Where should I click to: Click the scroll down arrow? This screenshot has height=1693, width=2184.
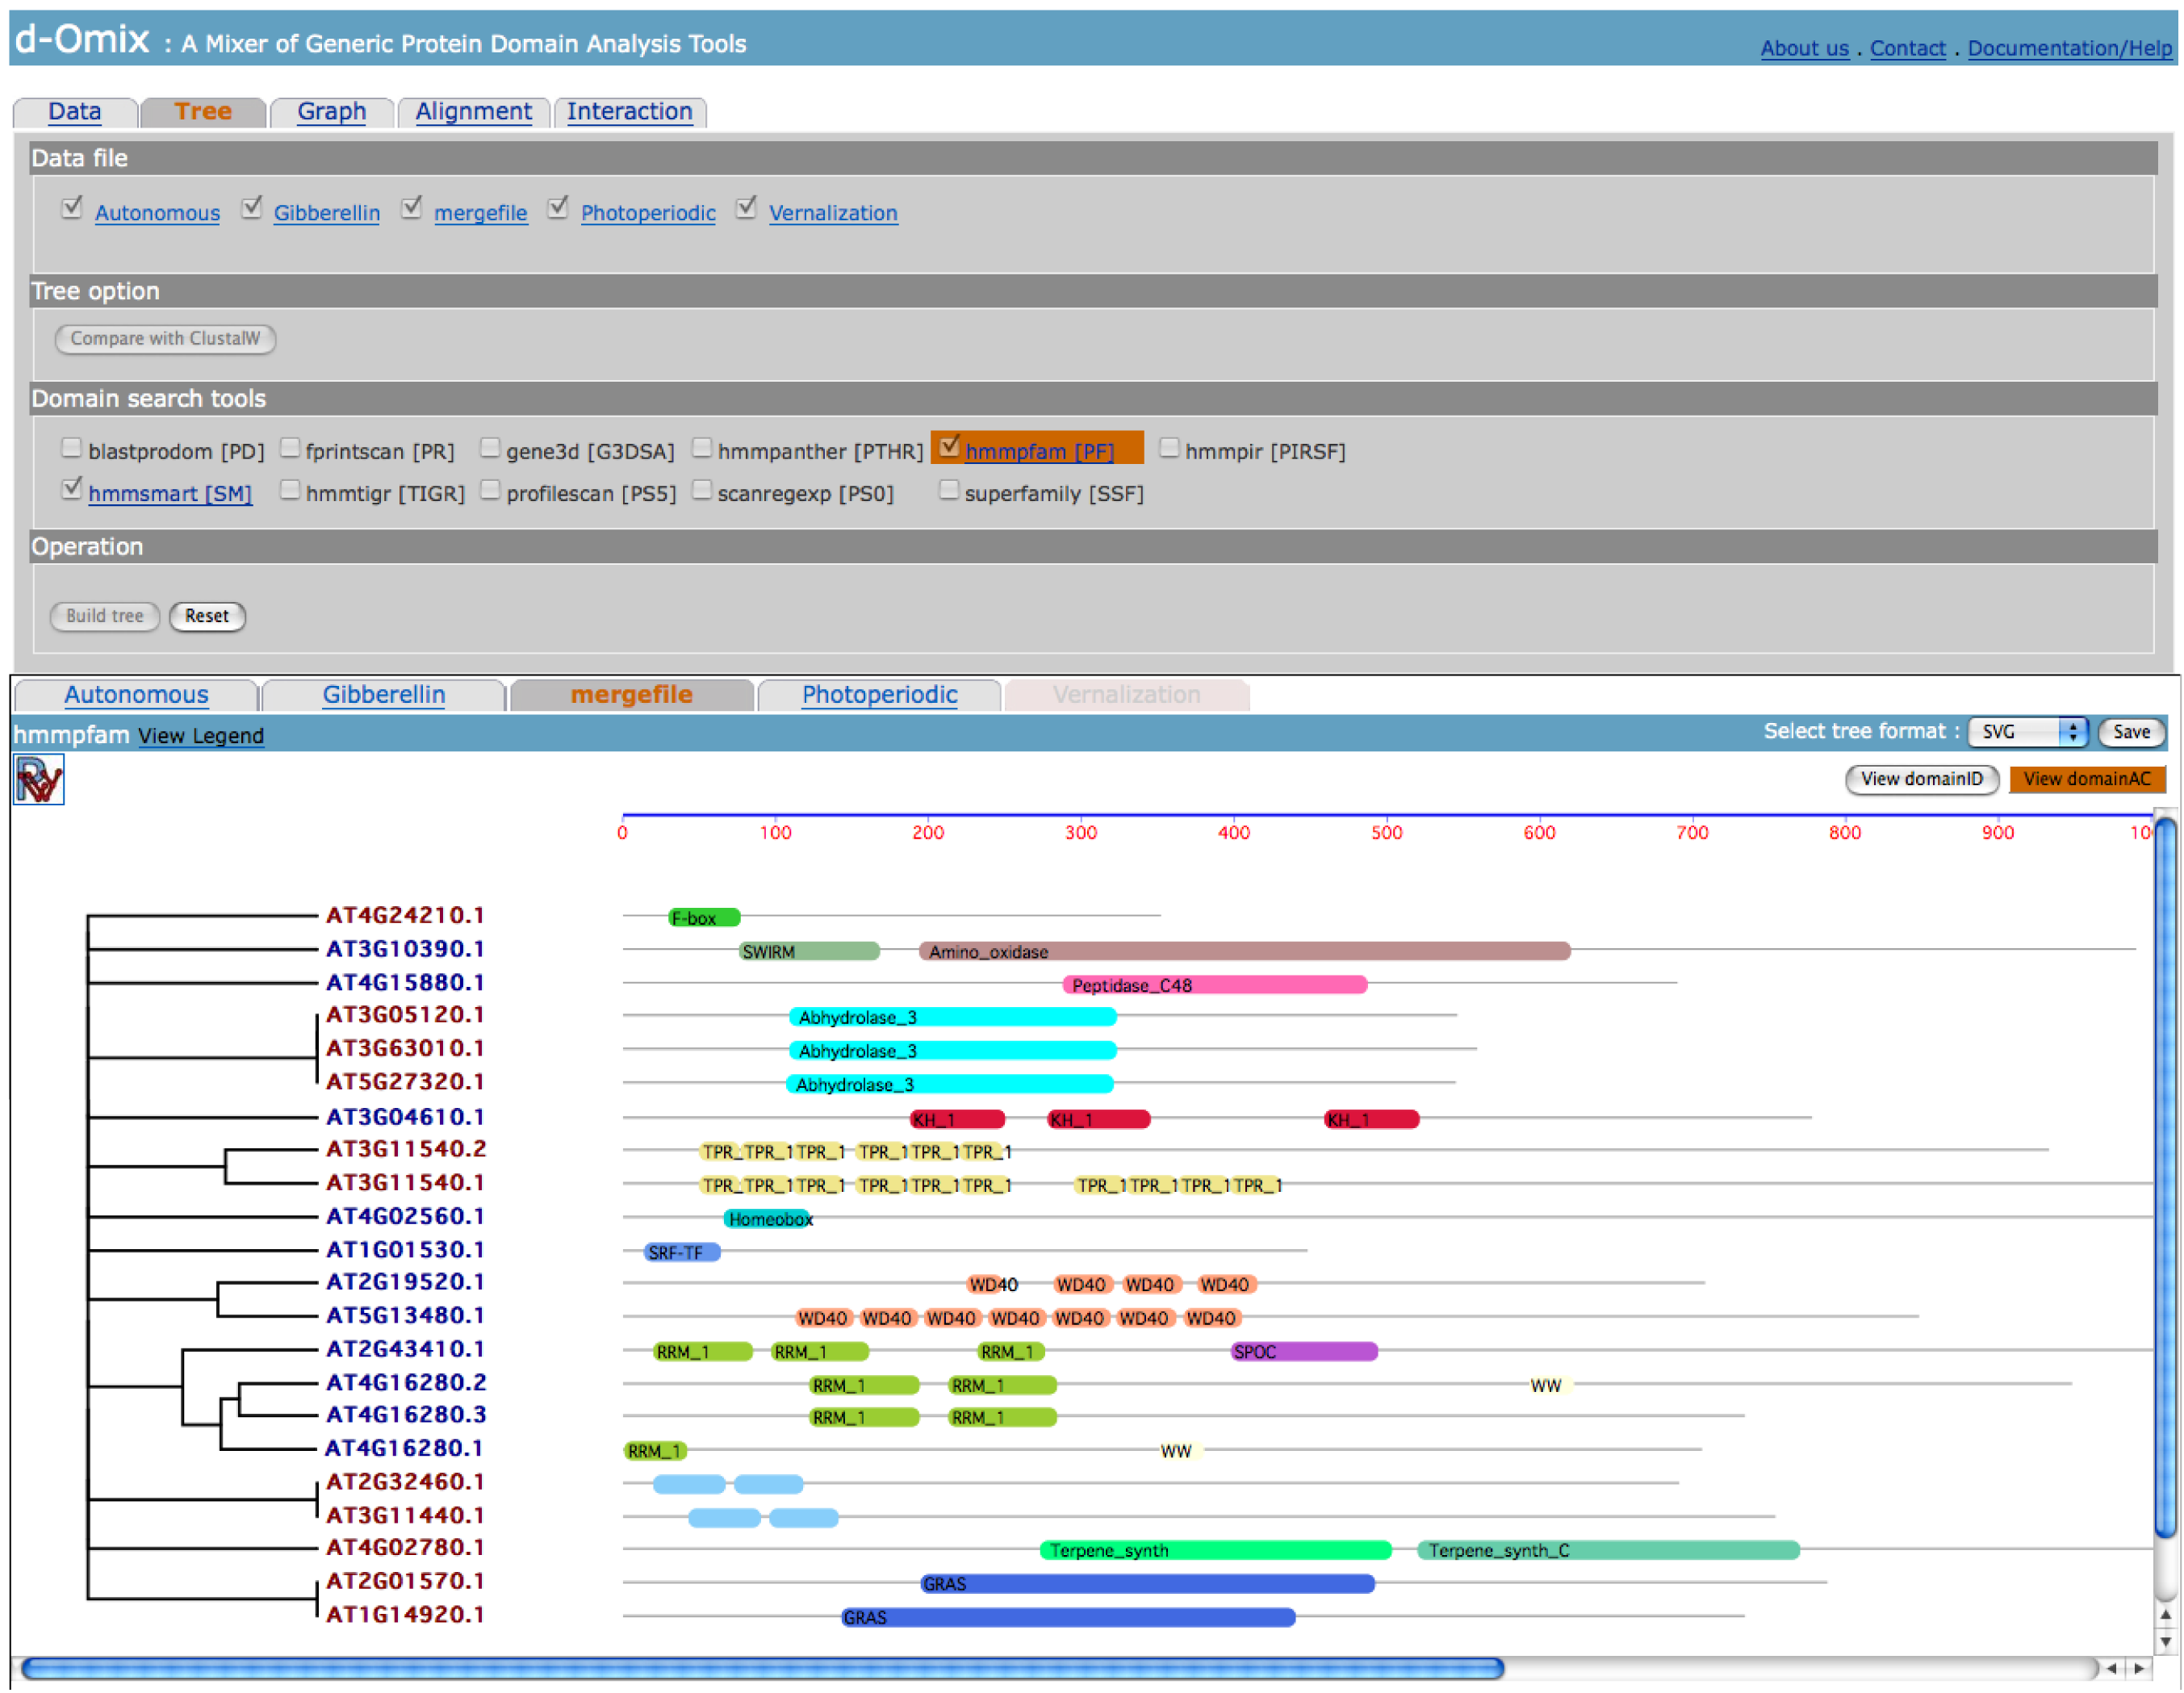click(2166, 1642)
